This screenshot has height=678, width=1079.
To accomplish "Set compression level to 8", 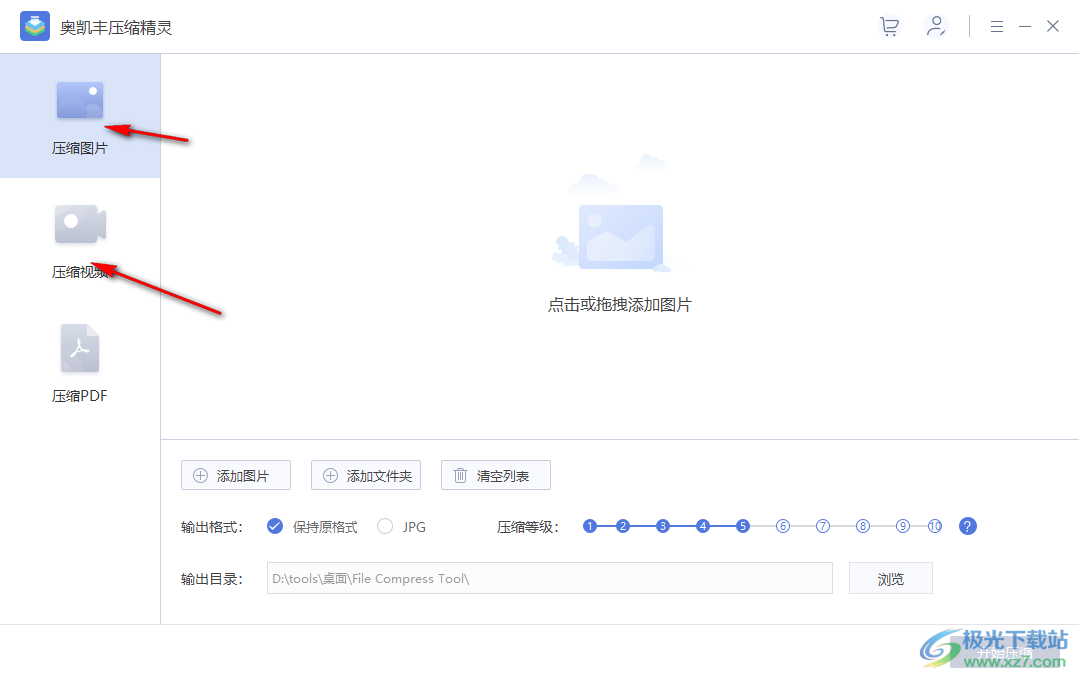I will (x=863, y=526).
